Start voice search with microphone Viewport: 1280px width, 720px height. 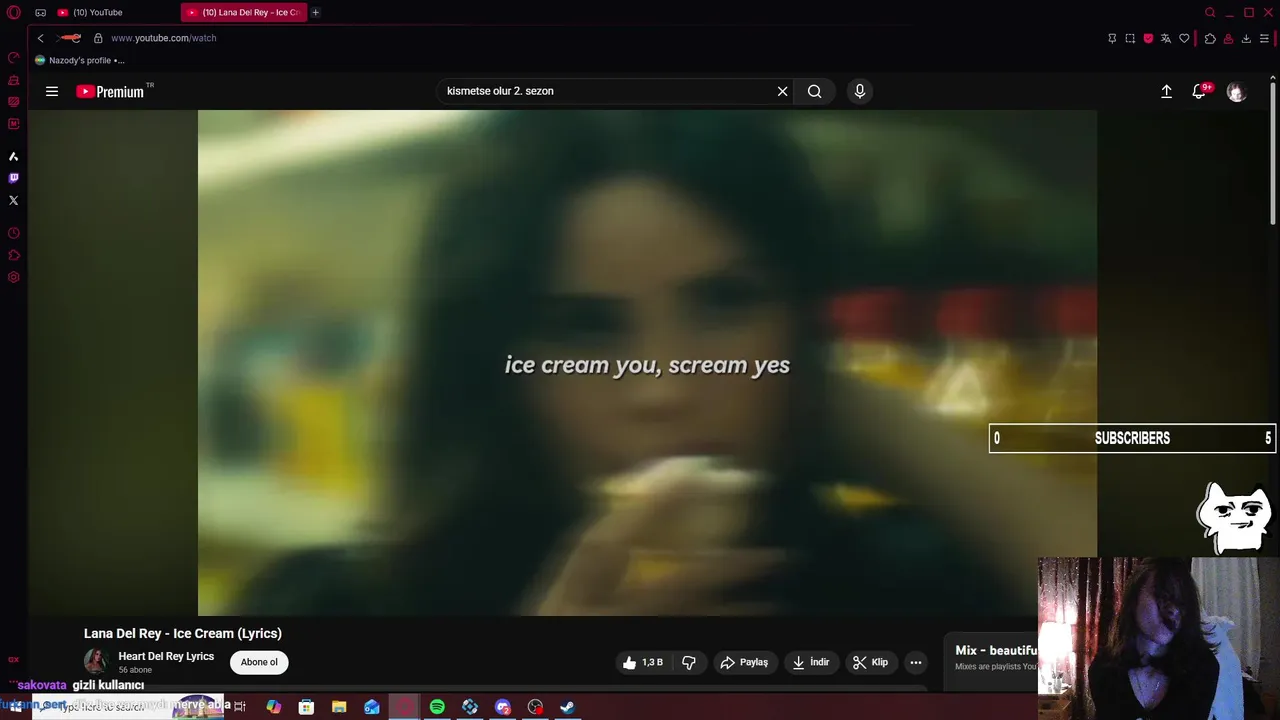coord(859,91)
